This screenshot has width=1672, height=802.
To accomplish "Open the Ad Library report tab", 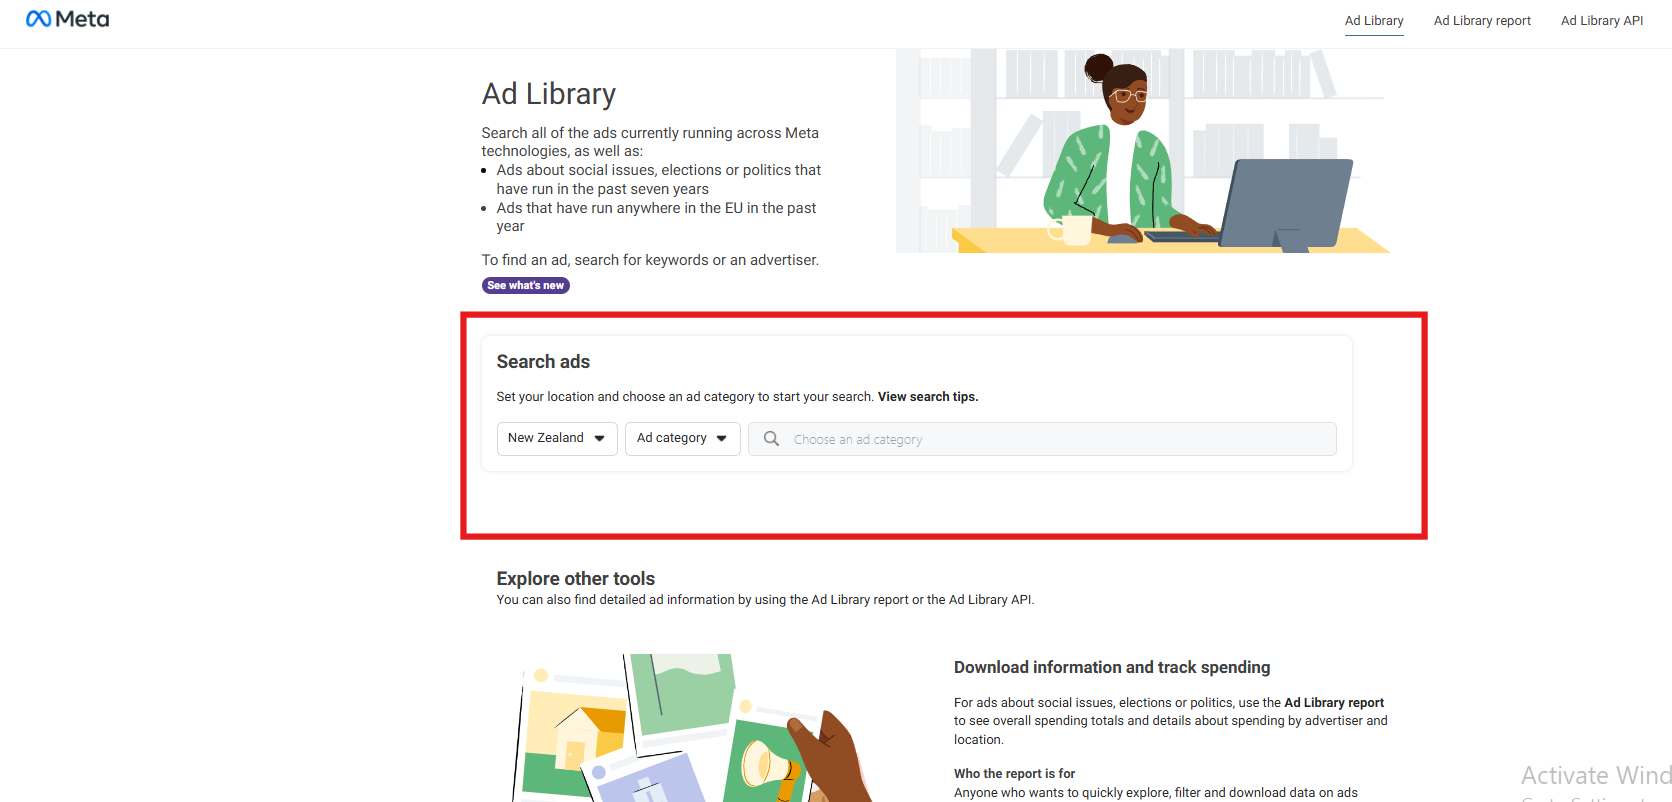I will [x=1482, y=21].
